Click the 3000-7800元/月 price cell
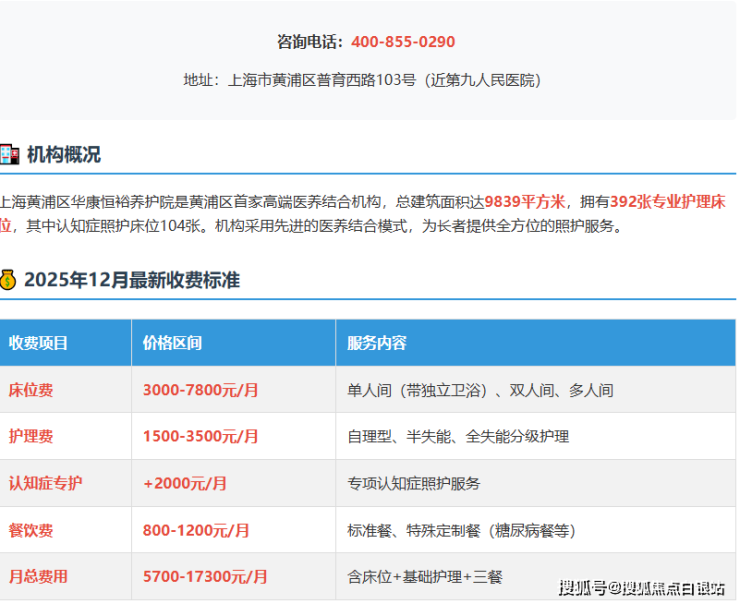This screenshot has height=604, width=740. click(x=201, y=390)
